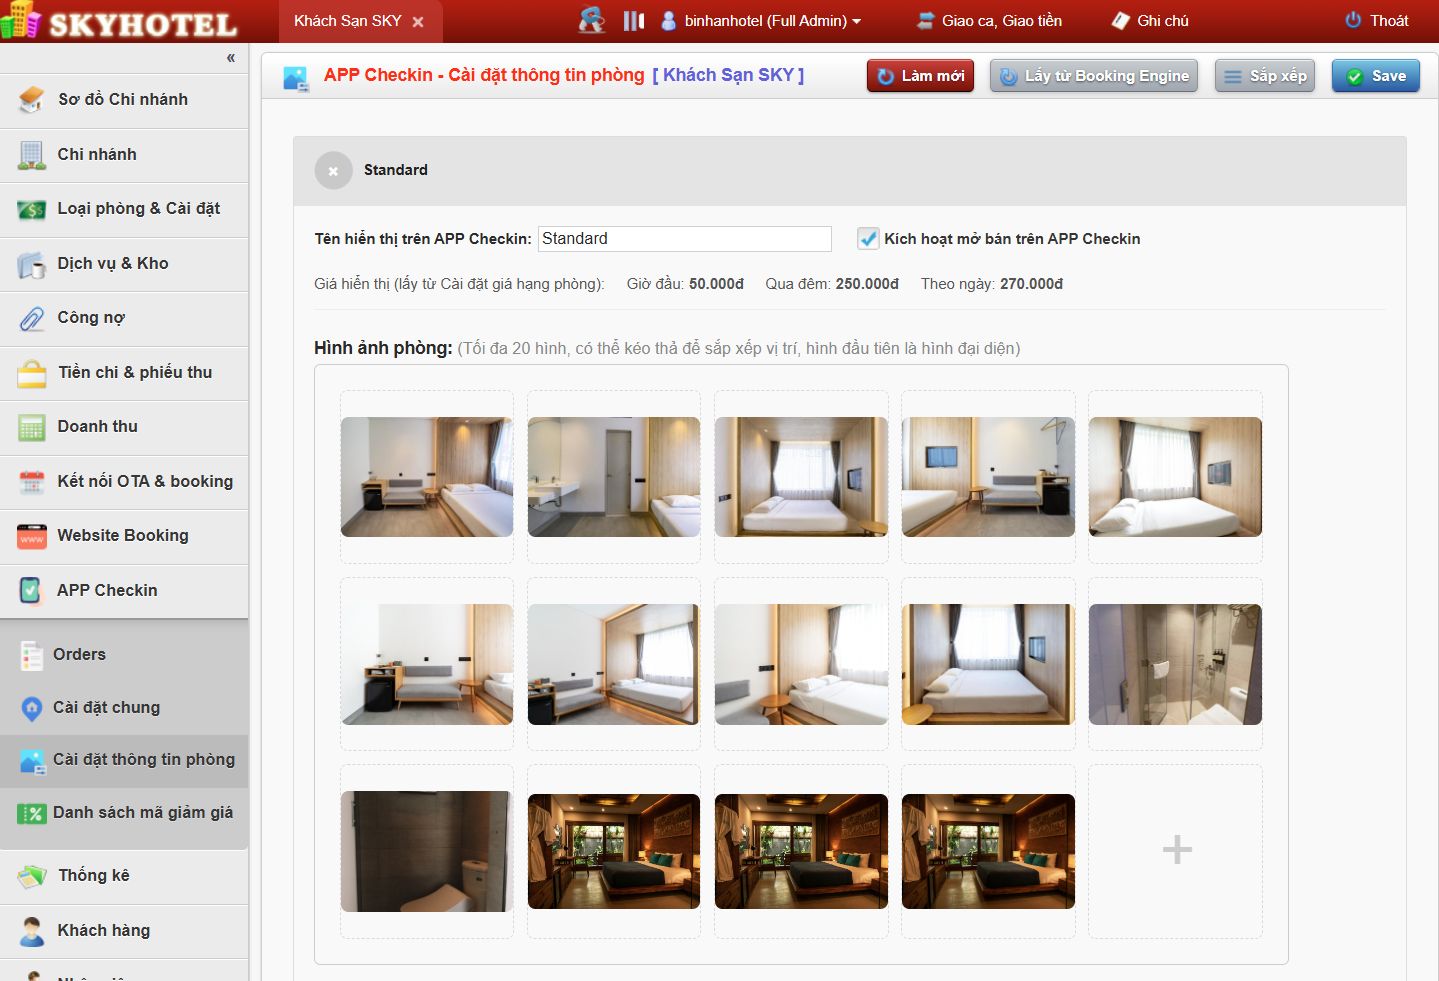This screenshot has height=981, width=1439.
Task: Click the SKYHOTEL logo
Action: pyautogui.click(x=119, y=21)
